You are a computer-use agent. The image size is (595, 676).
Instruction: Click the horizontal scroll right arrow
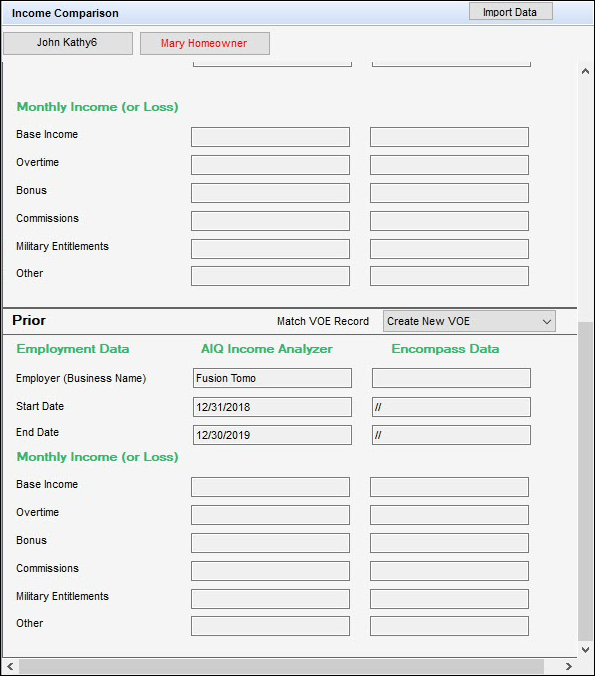569,667
